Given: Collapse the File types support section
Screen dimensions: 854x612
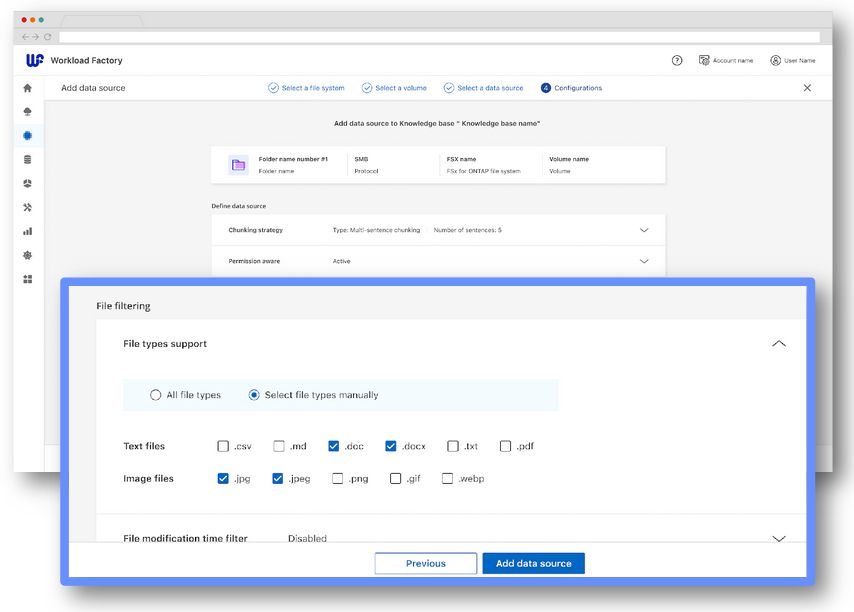Looking at the screenshot, I should tap(778, 342).
